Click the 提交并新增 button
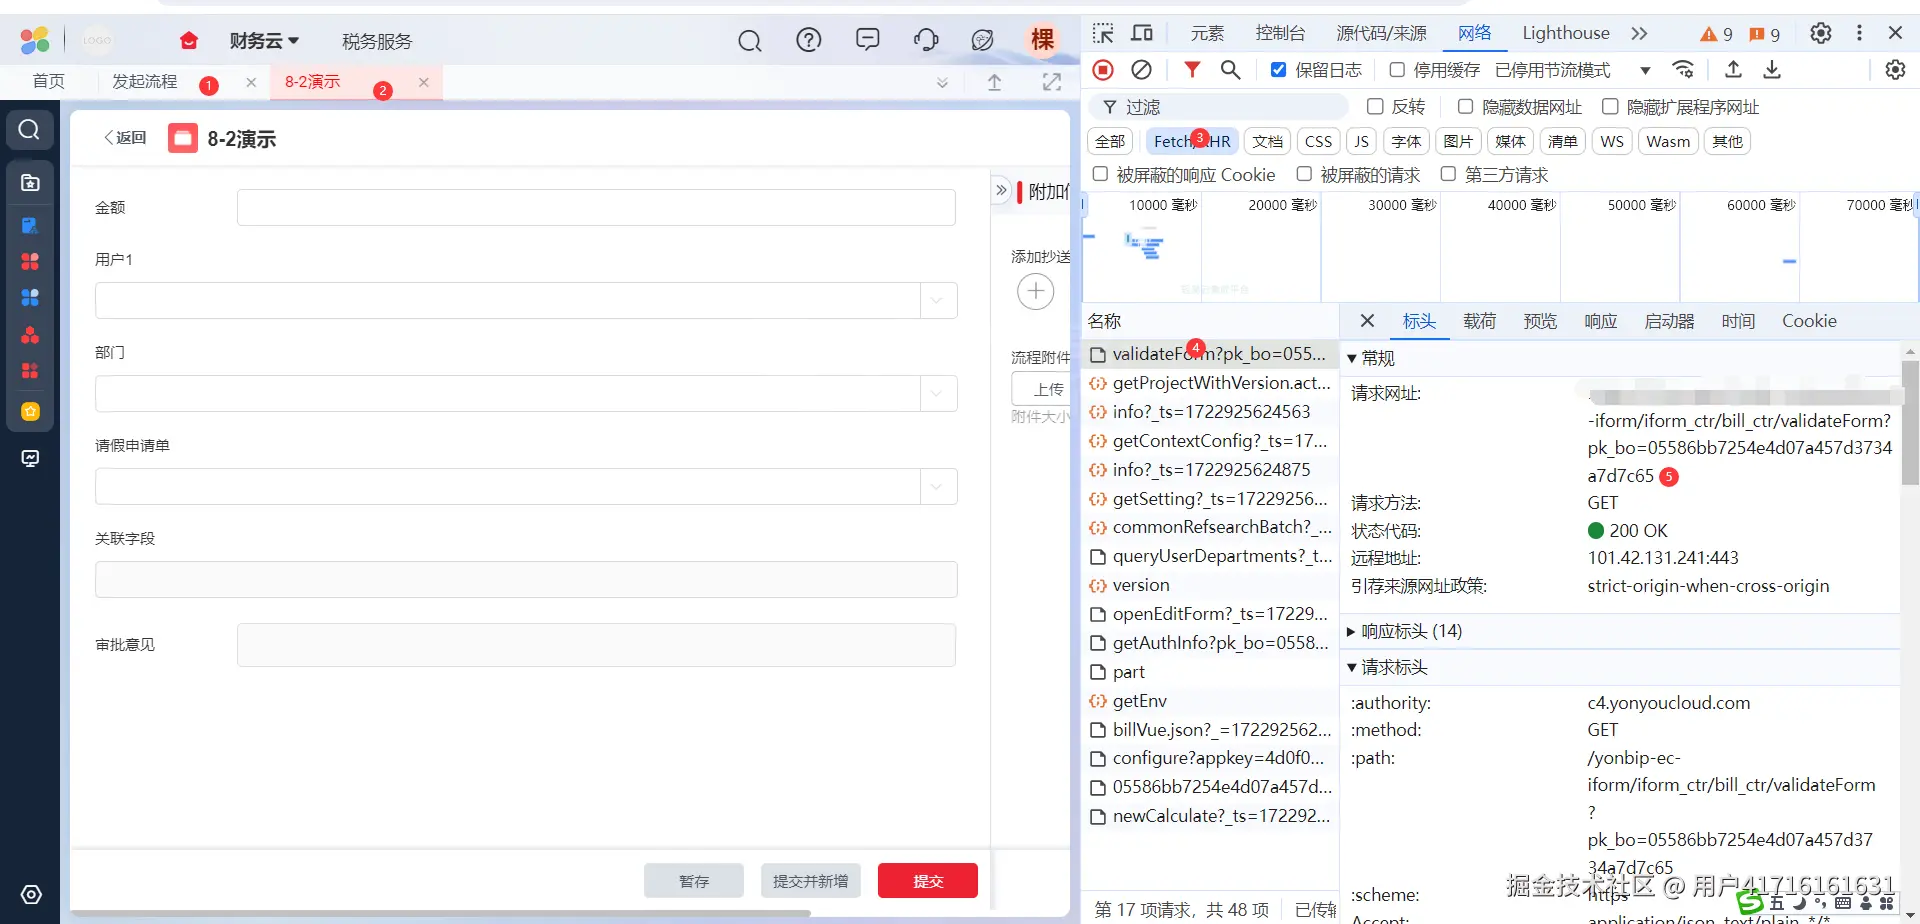The image size is (1920, 924). (x=810, y=881)
